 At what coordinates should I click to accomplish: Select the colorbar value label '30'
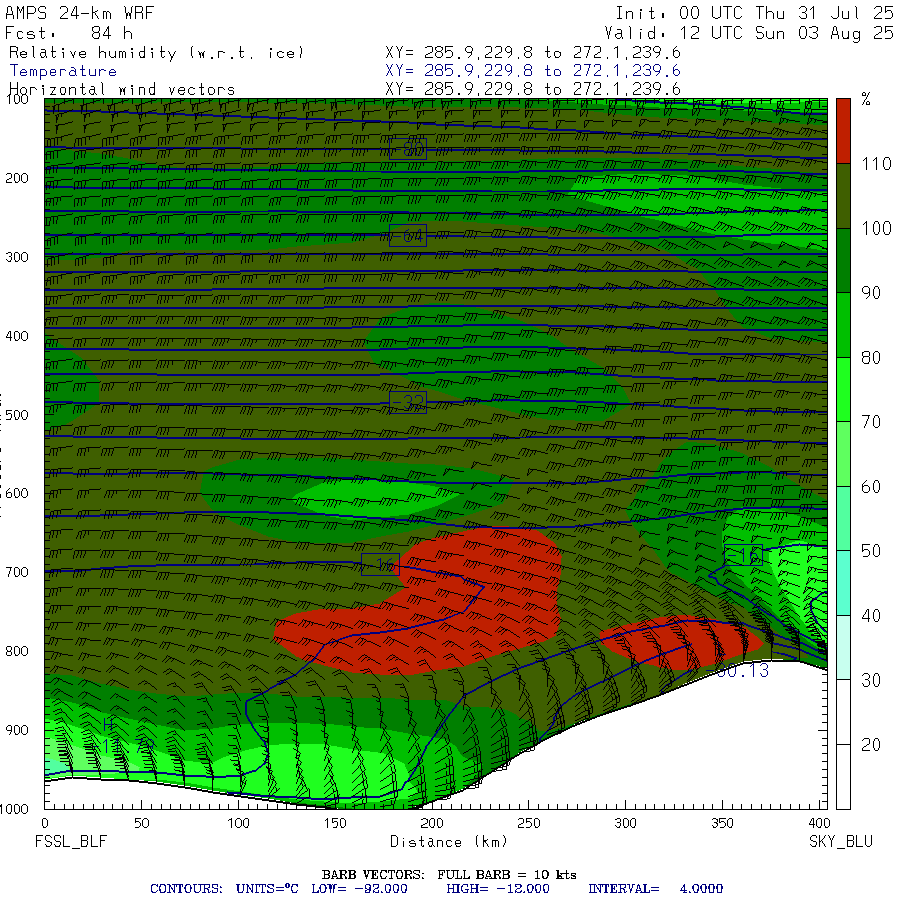(871, 680)
